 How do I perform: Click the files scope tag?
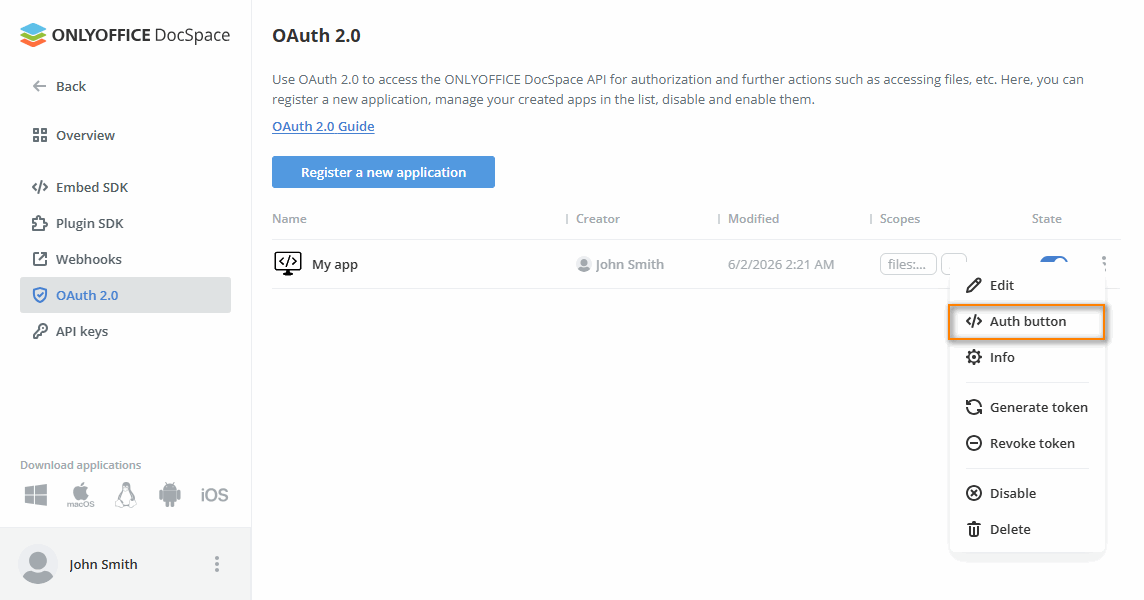[x=908, y=264]
